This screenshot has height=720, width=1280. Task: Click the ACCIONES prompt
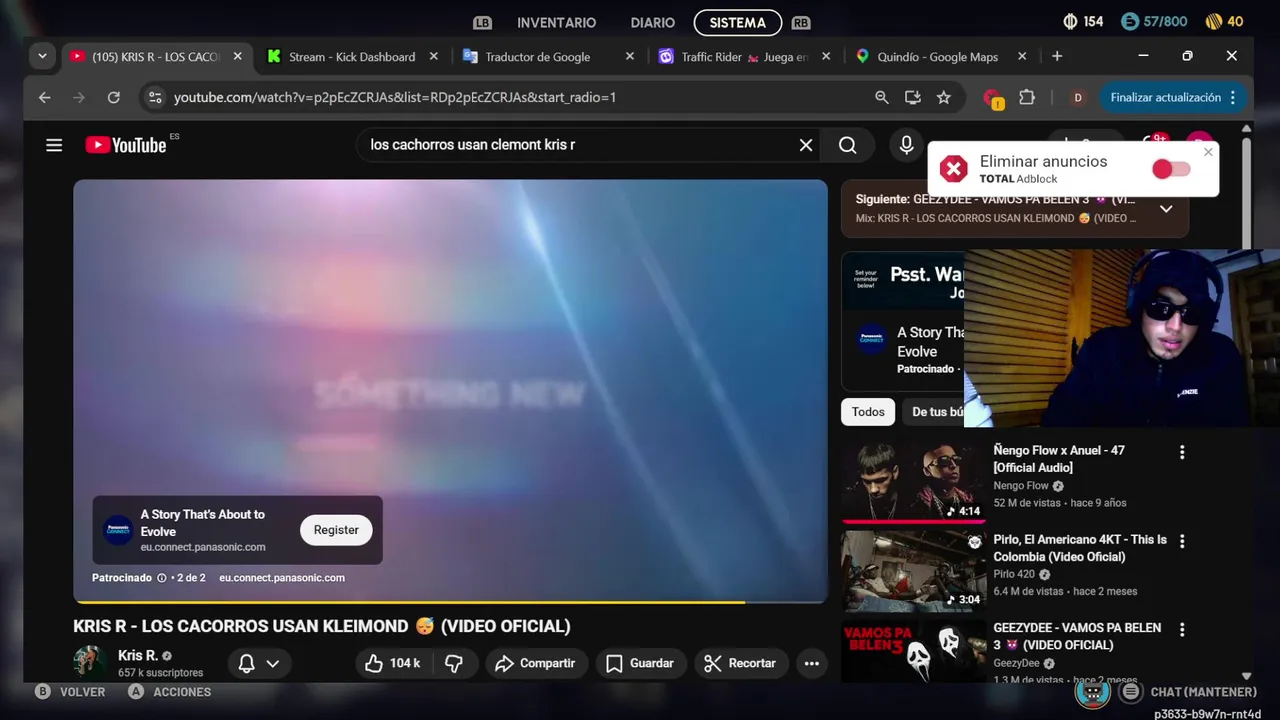pyautogui.click(x=169, y=692)
